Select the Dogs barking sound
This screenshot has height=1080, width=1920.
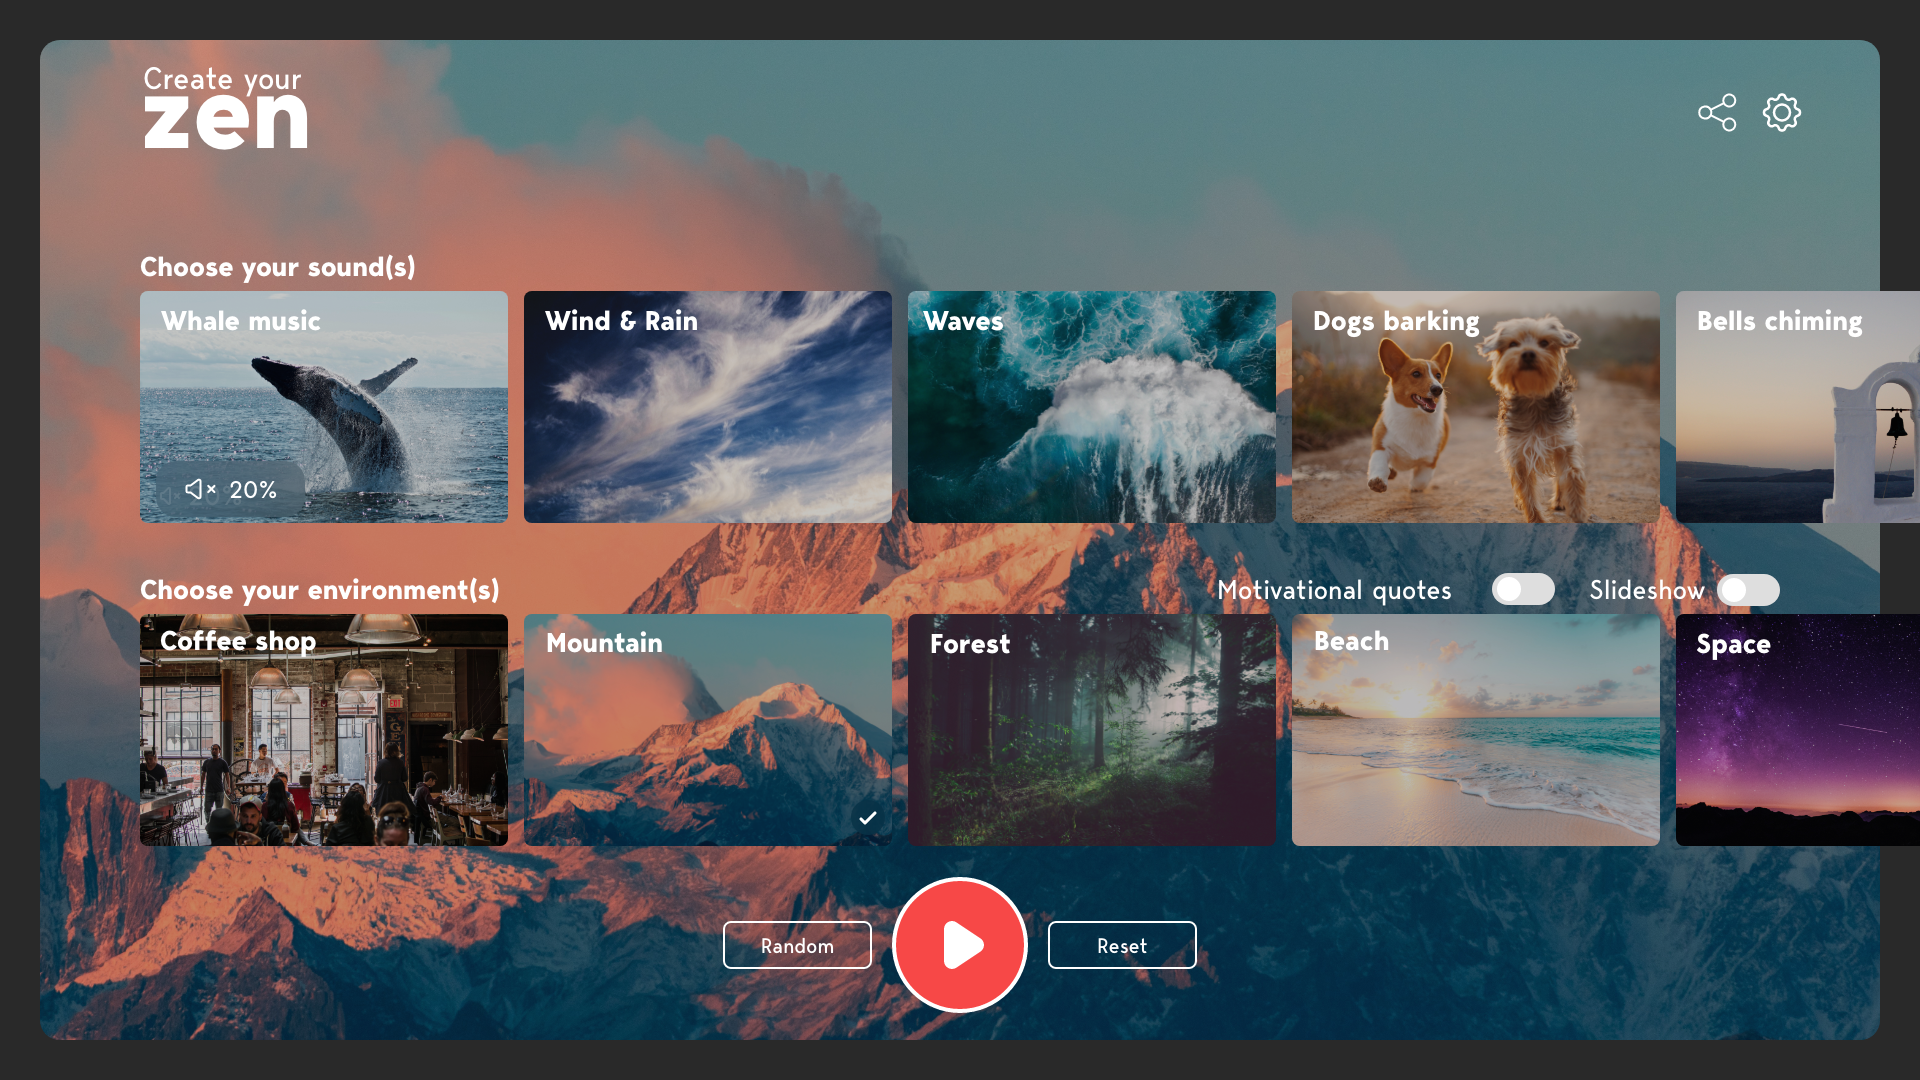1475,407
